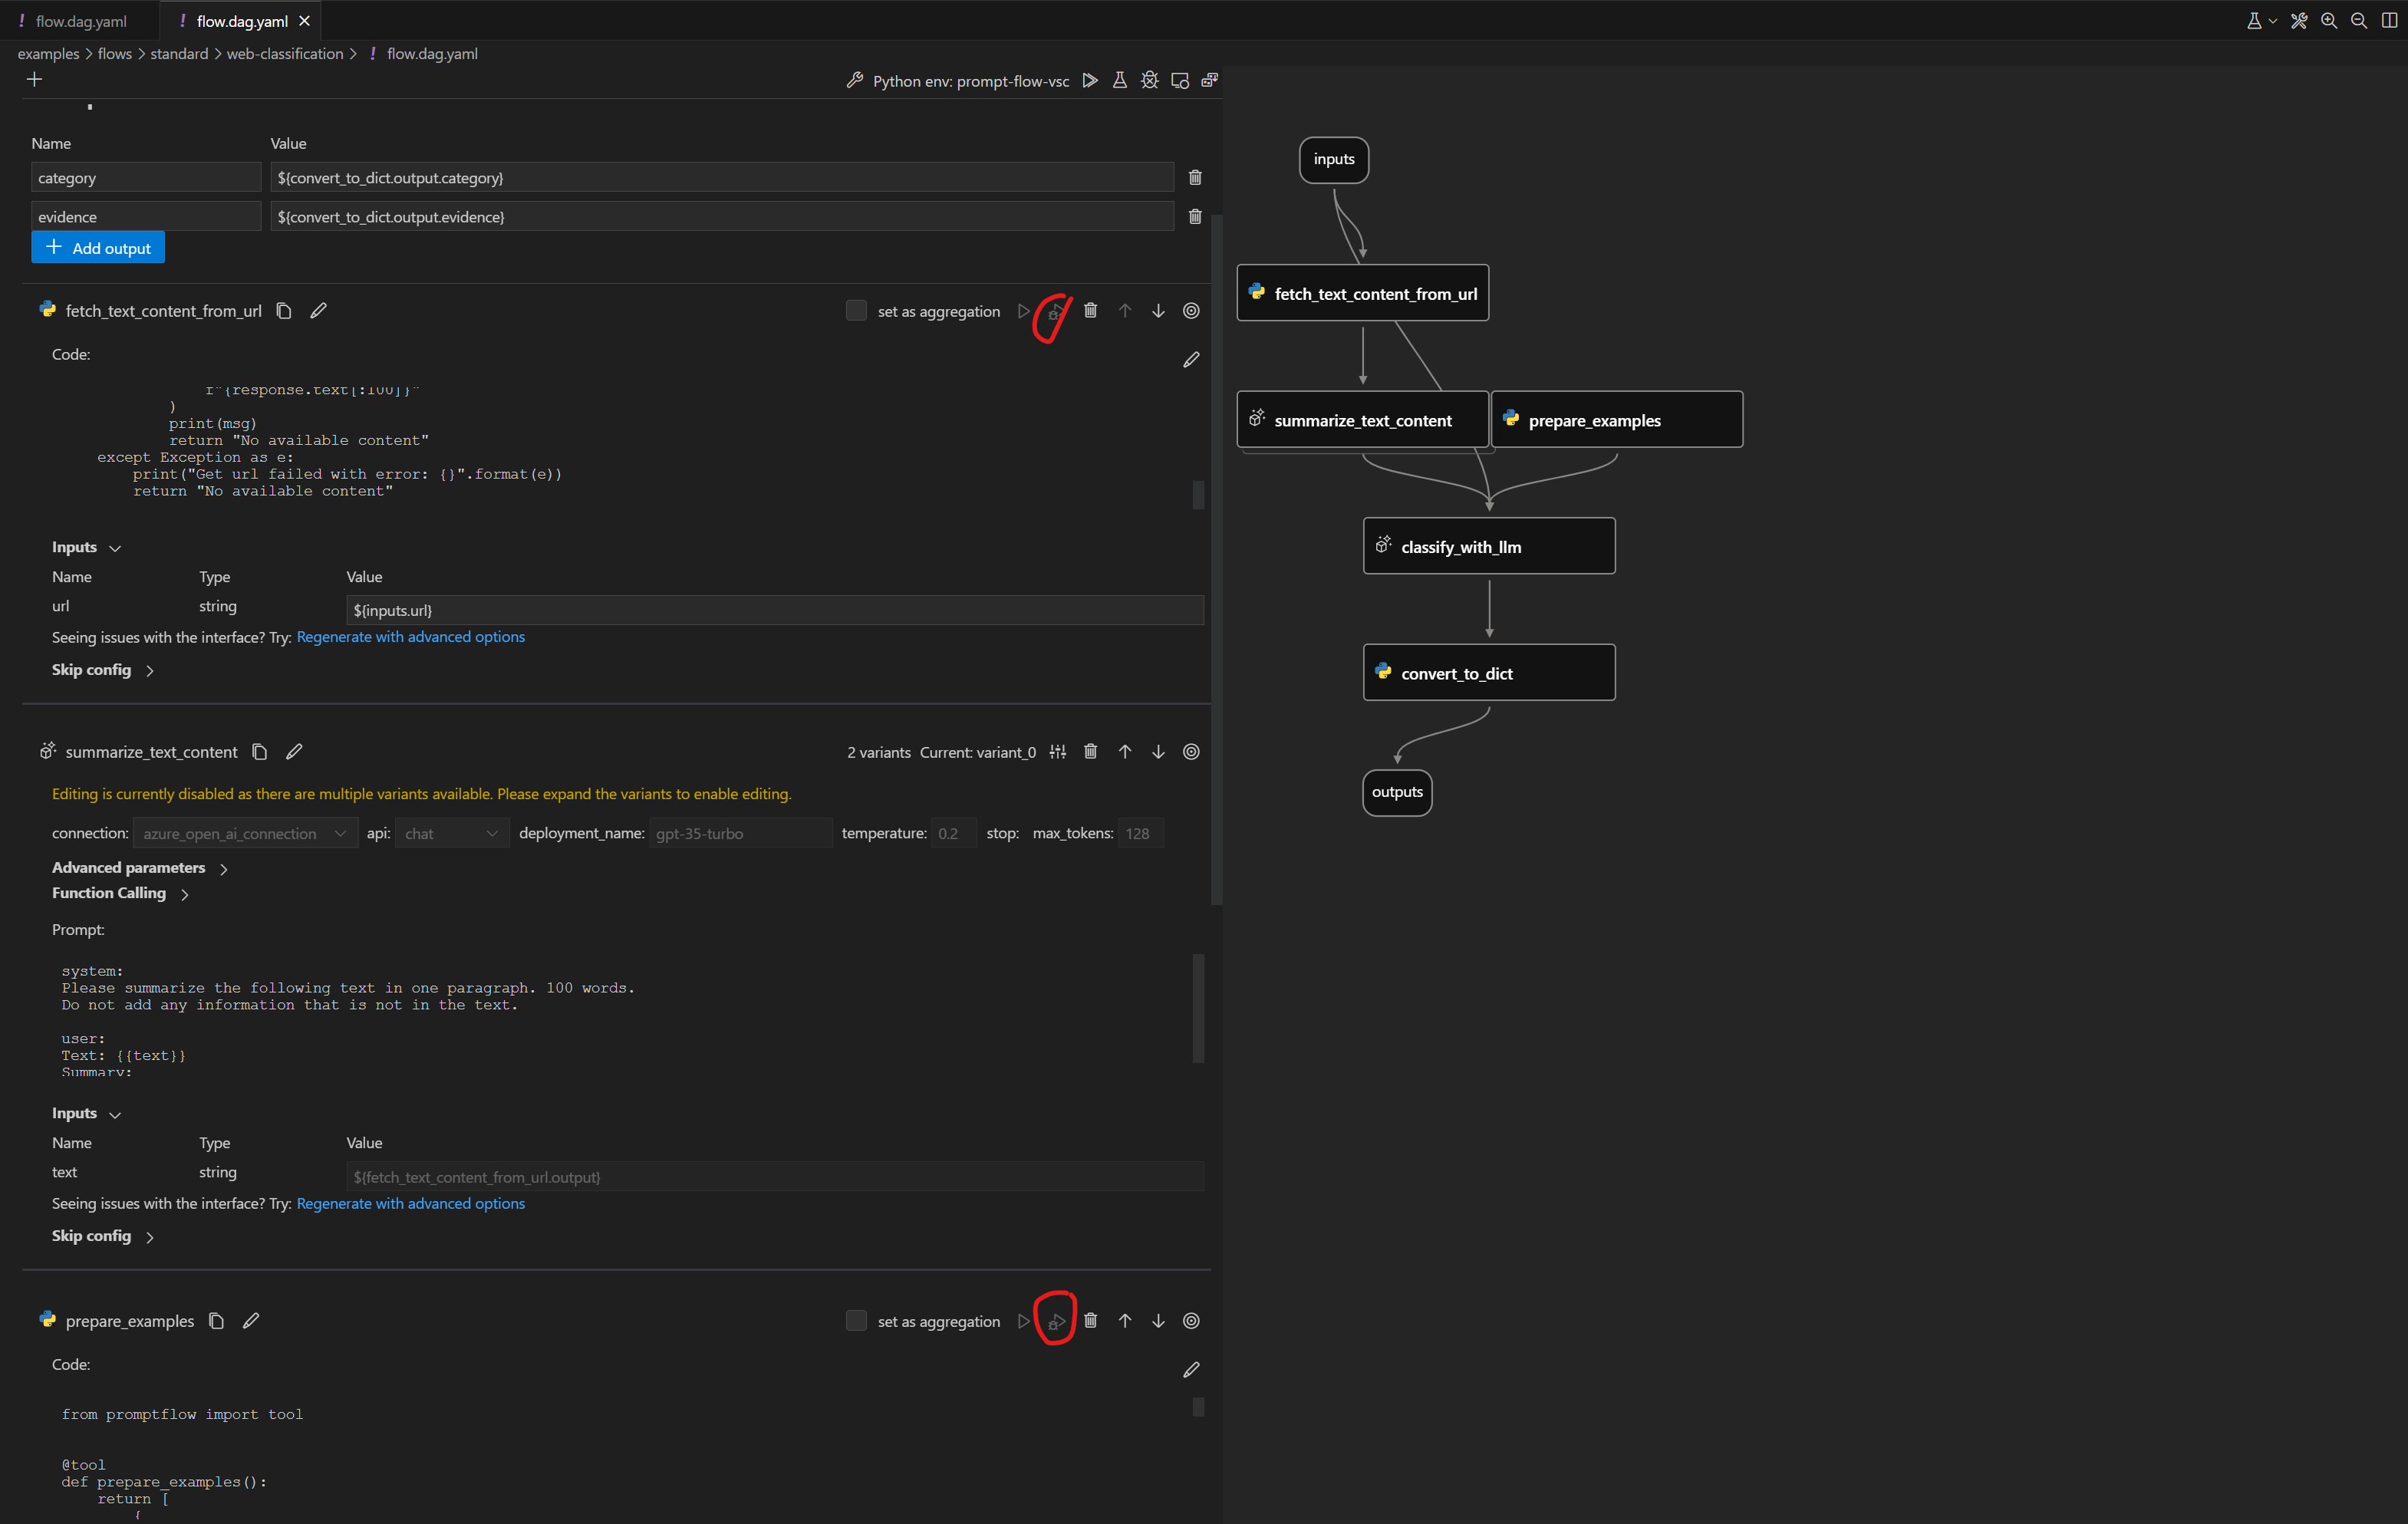Locate prepare_examples node with target icon
Image resolution: width=2408 pixels, height=1524 pixels.
pos(1191,1321)
